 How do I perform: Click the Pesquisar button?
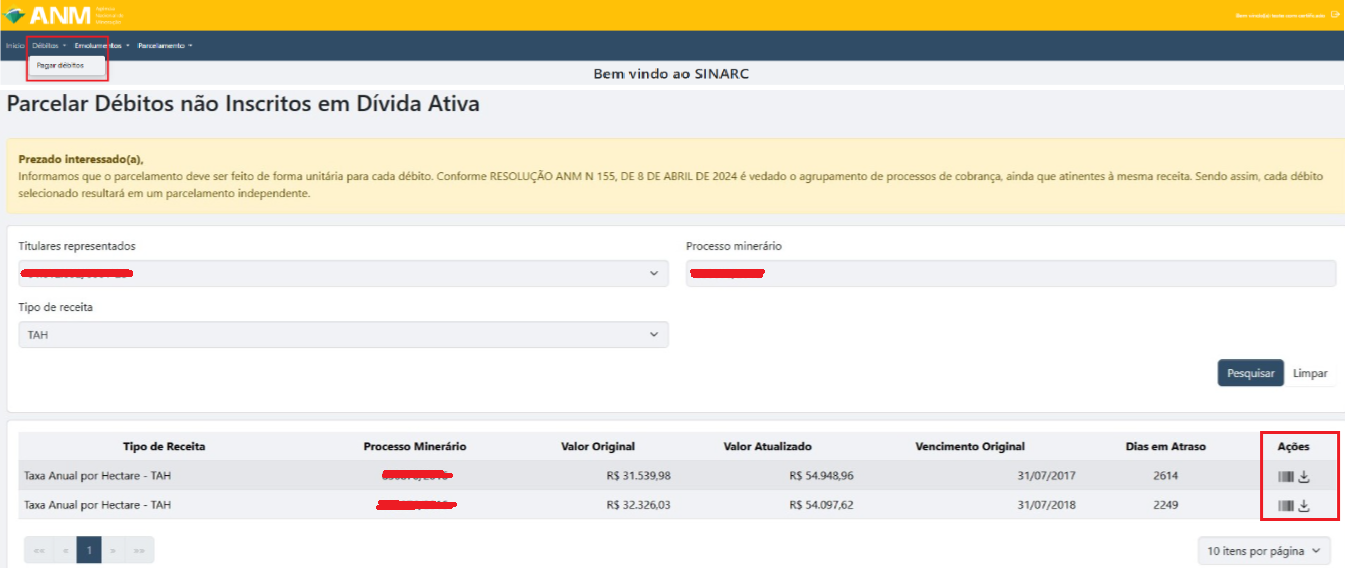1250,373
